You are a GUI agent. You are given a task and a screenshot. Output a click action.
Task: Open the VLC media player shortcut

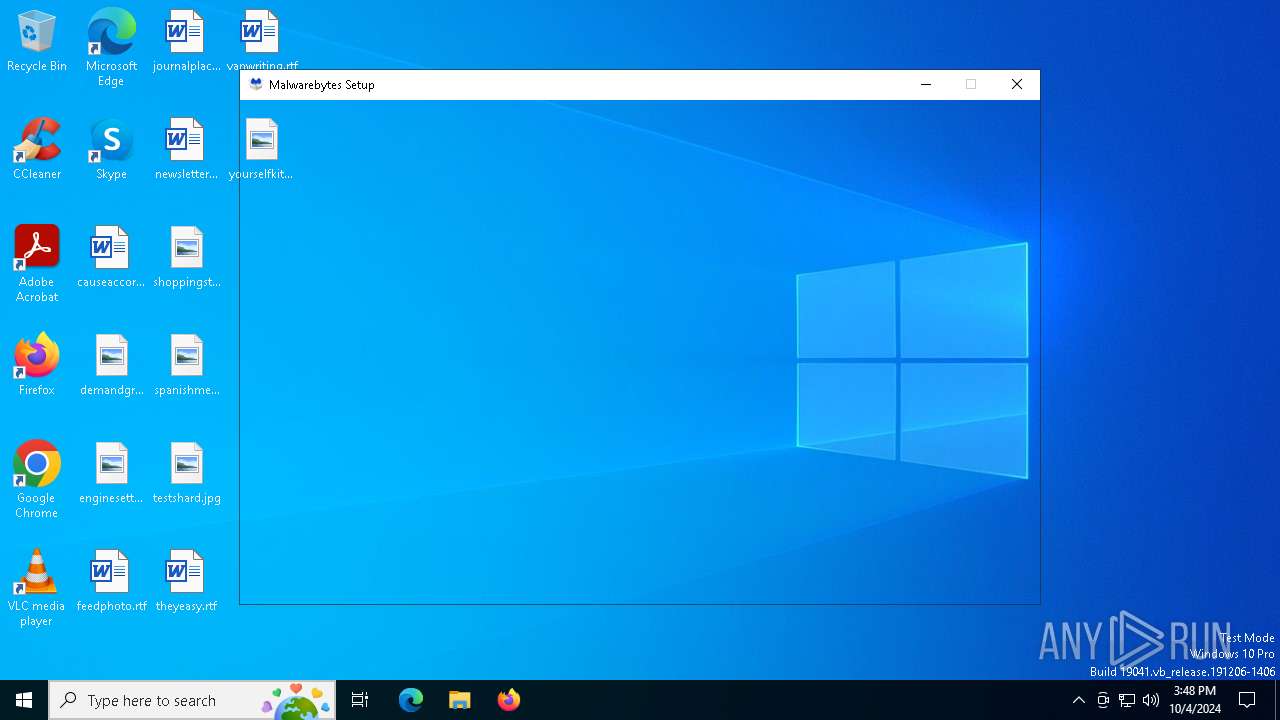point(37,588)
